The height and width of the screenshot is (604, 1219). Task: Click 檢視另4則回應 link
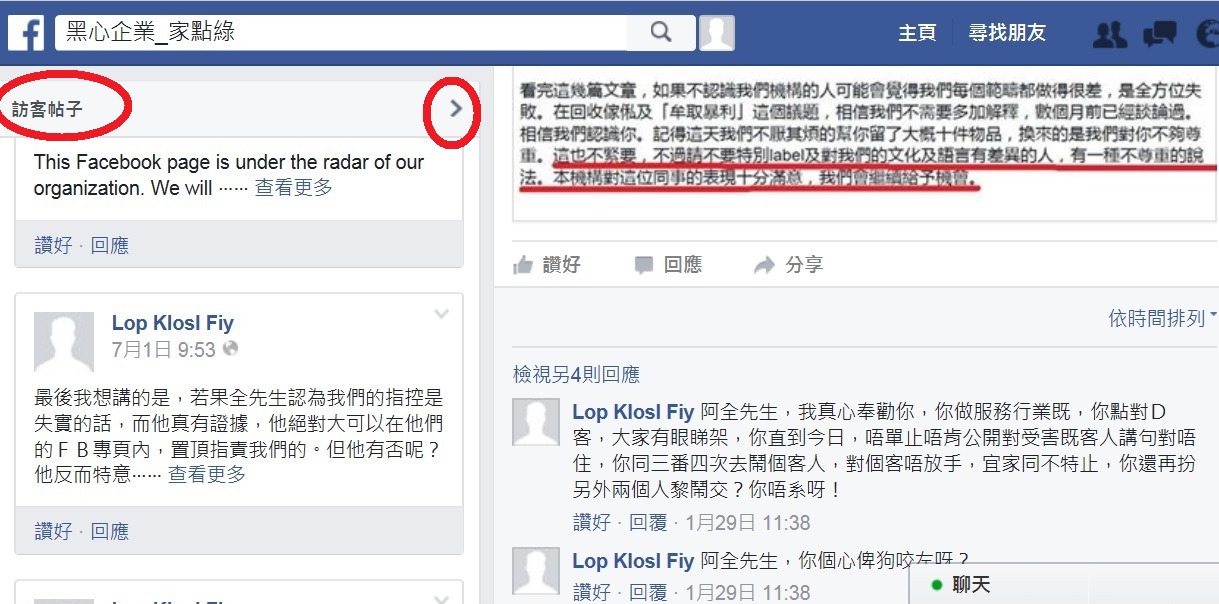click(576, 375)
